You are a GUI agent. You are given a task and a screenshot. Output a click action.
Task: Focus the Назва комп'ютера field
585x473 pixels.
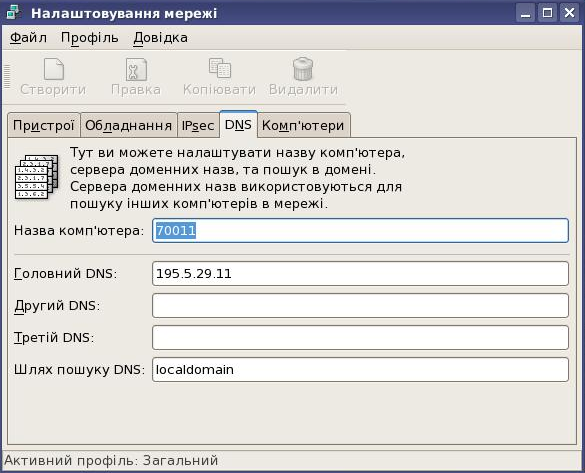click(x=360, y=231)
